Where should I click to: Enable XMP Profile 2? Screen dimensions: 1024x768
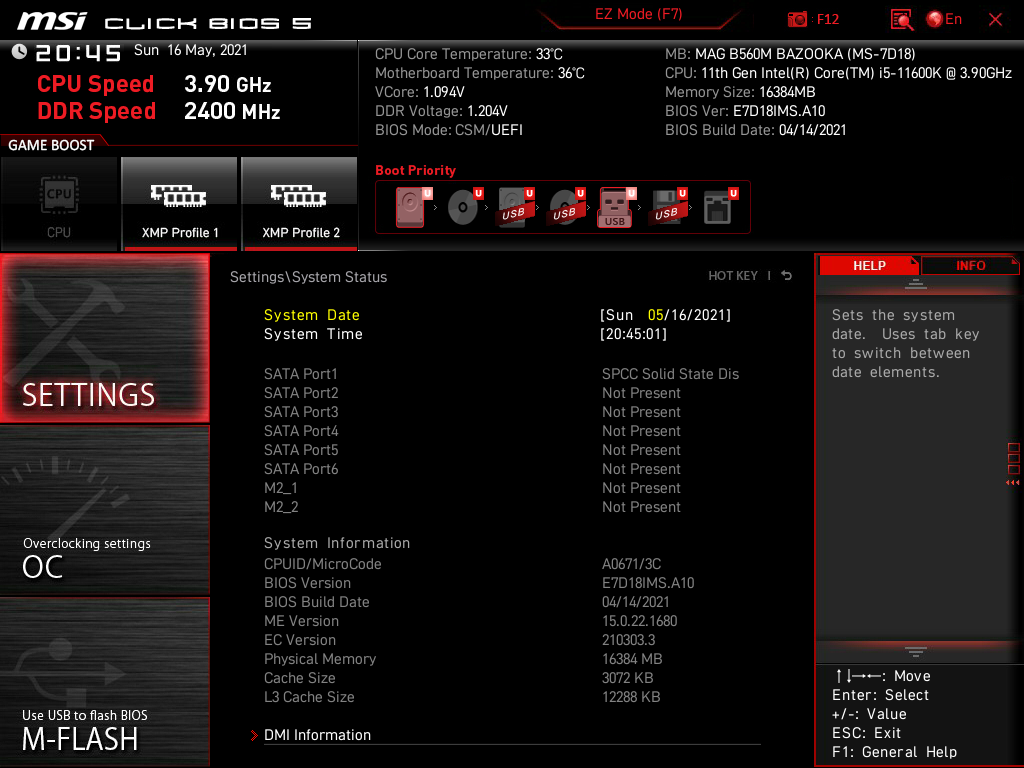coord(300,203)
